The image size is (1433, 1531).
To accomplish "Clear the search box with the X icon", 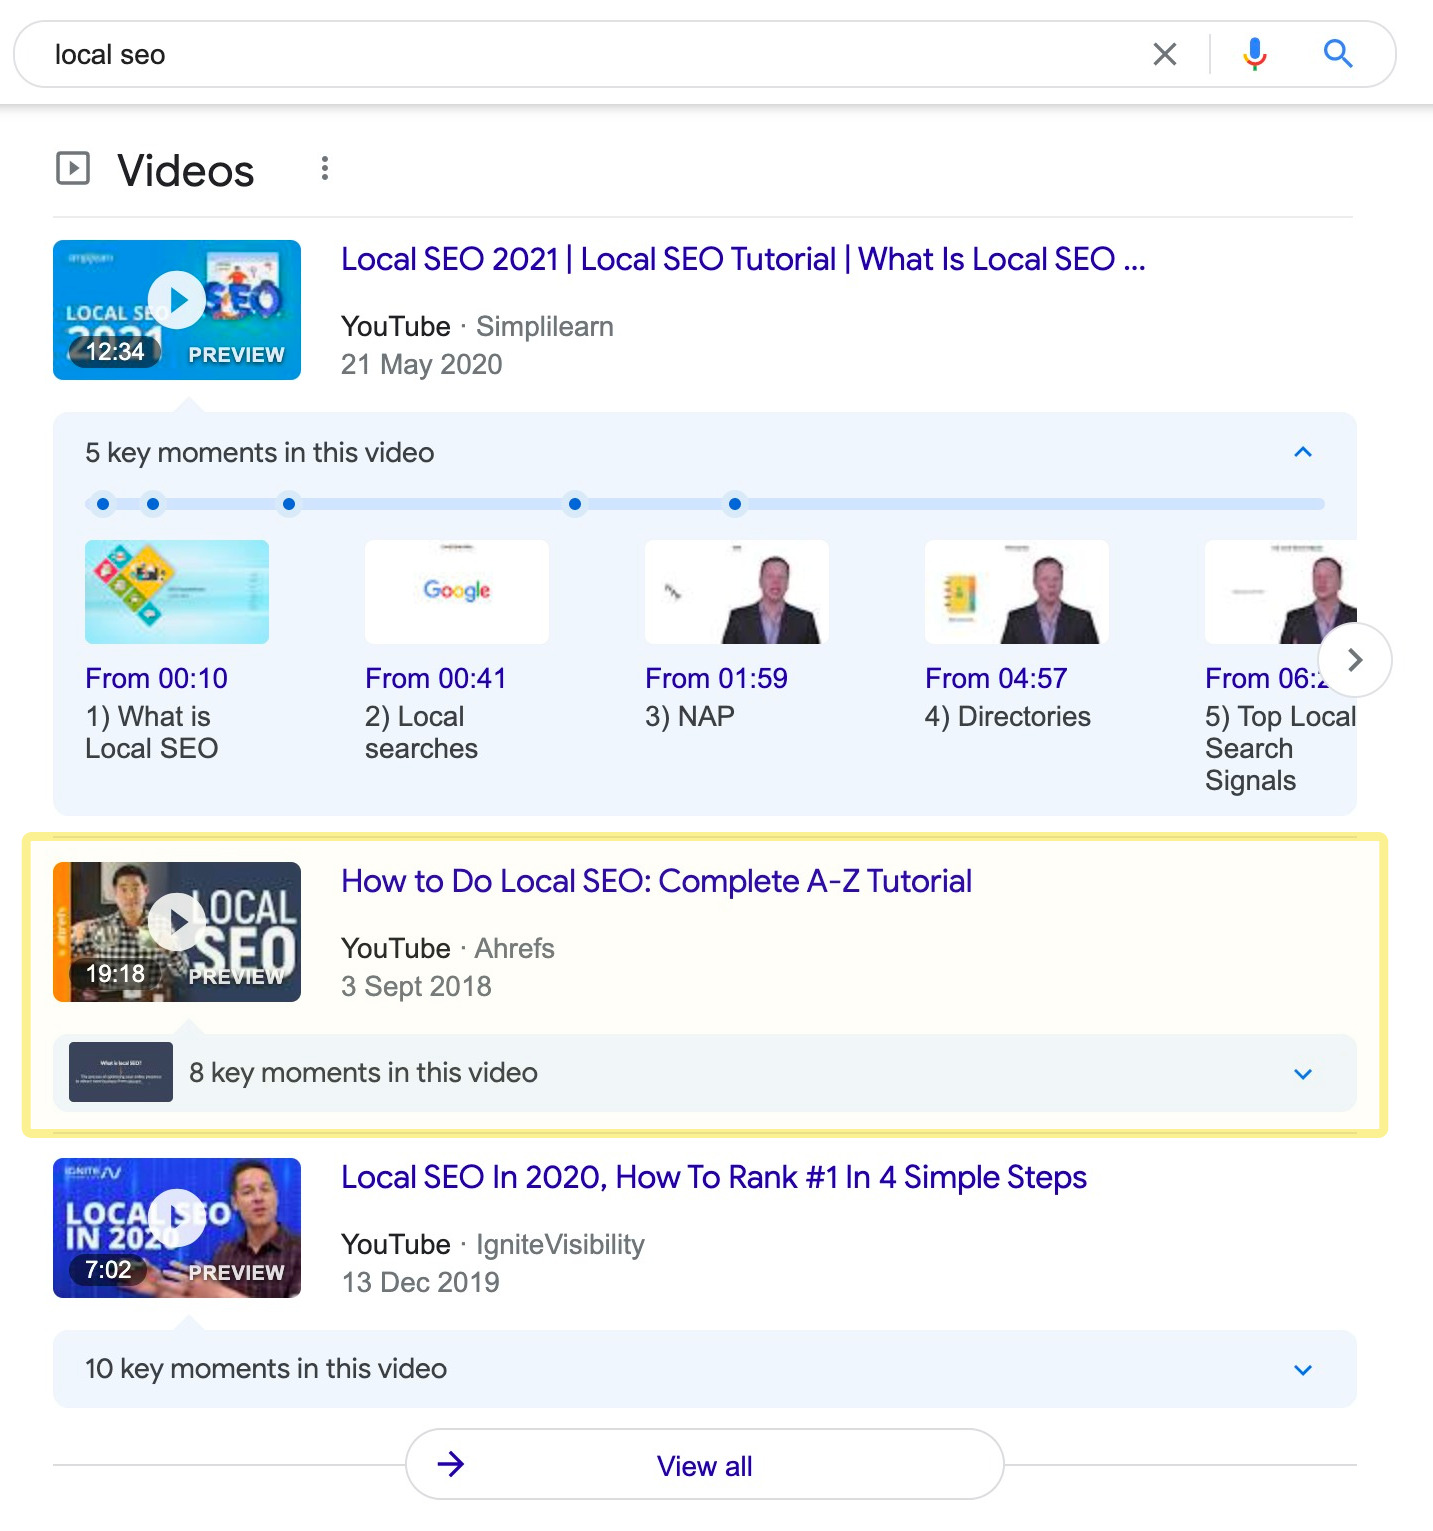I will tap(1164, 54).
